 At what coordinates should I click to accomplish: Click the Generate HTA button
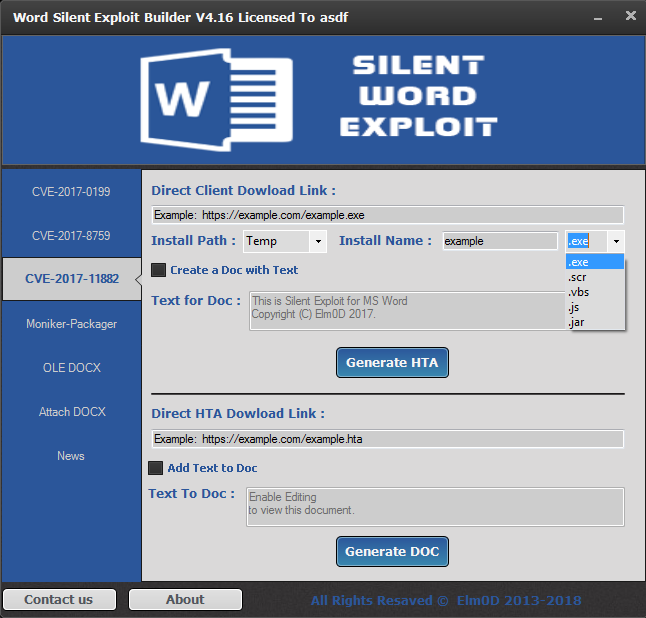(x=392, y=363)
